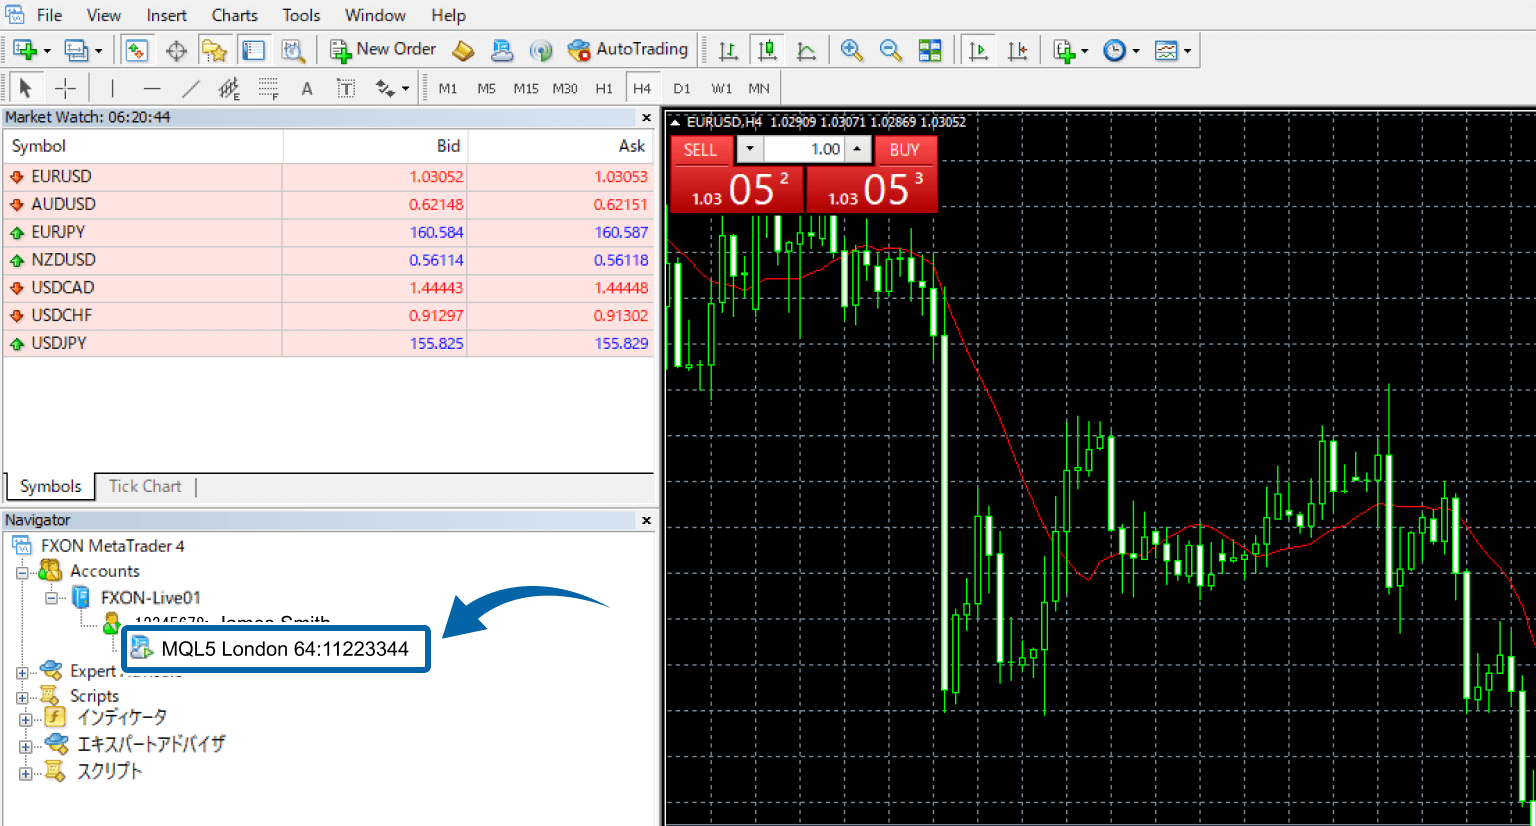Screen dimensions: 1536x826
Task: Zoom in on the chart
Action: coord(852,50)
